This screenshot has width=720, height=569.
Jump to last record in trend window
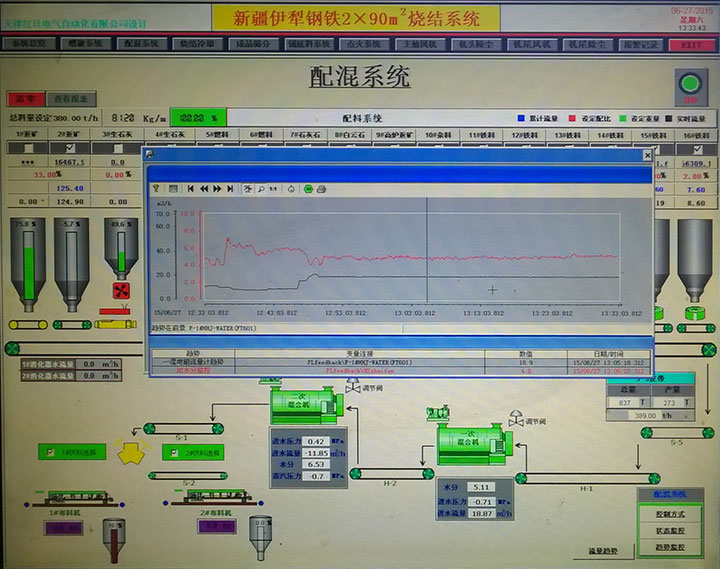click(x=232, y=188)
